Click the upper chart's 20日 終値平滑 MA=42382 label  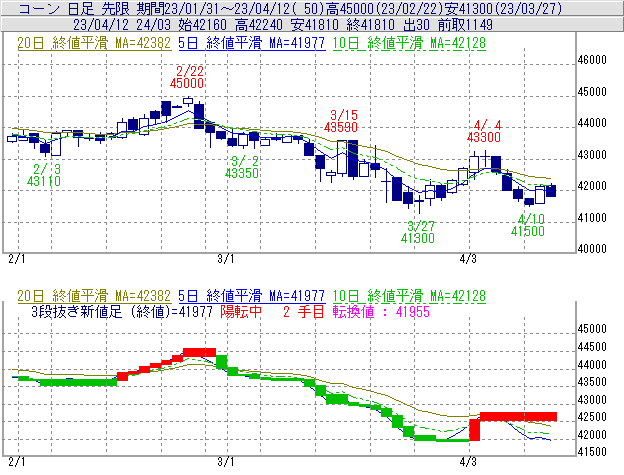pos(94,43)
